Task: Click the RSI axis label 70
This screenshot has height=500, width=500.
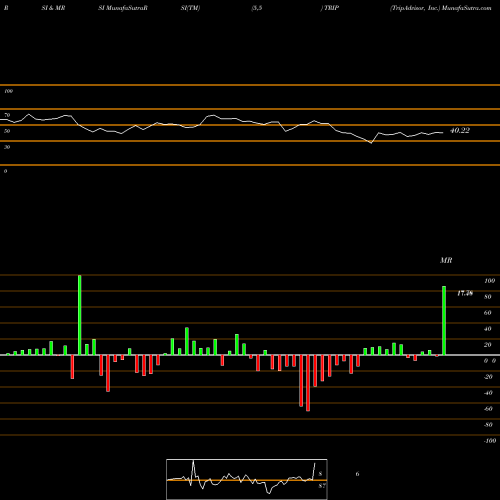Action: pyautogui.click(x=7, y=115)
